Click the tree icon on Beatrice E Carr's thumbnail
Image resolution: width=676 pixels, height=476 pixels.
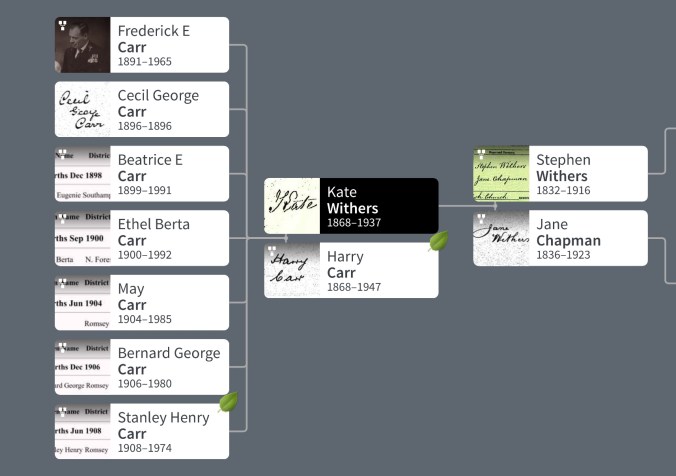click(63, 155)
